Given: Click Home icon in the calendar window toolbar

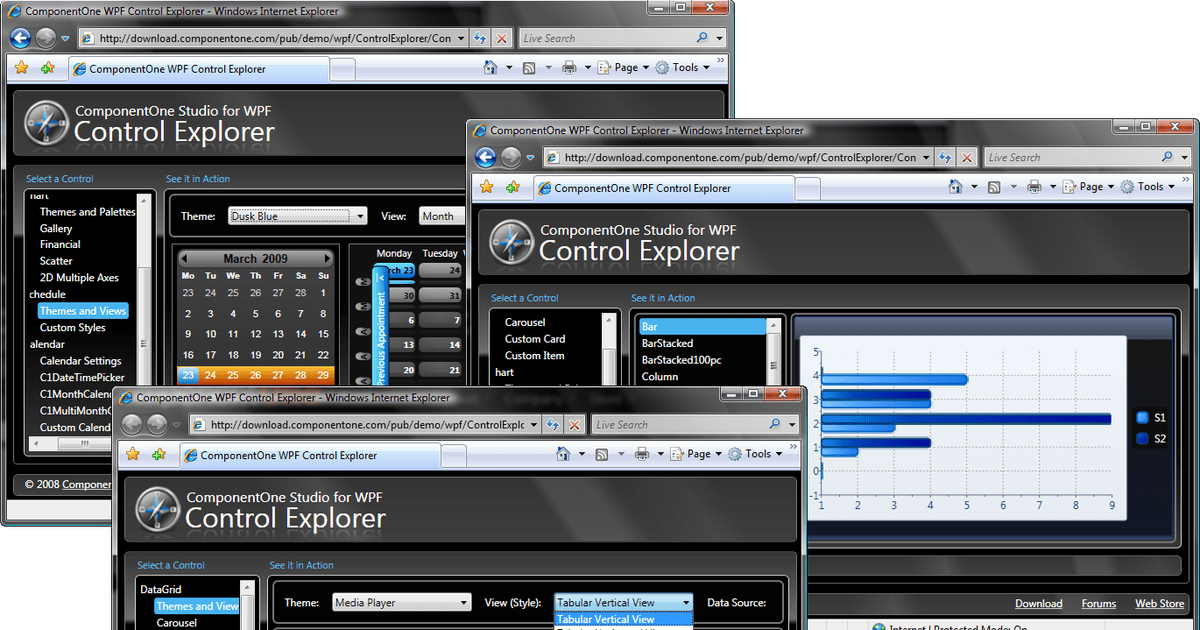Looking at the screenshot, I should 491,68.
